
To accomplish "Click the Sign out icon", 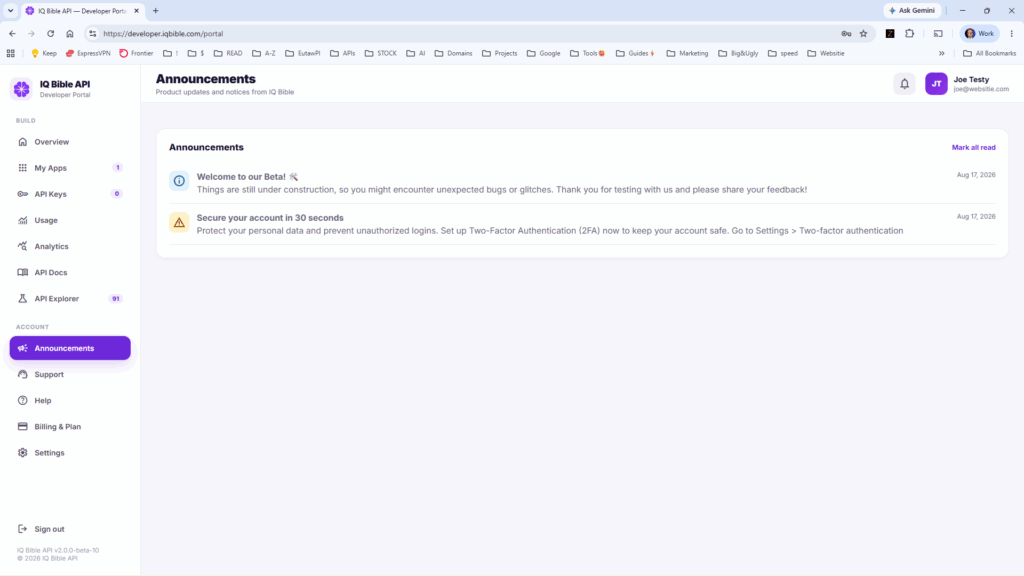I will [23, 529].
